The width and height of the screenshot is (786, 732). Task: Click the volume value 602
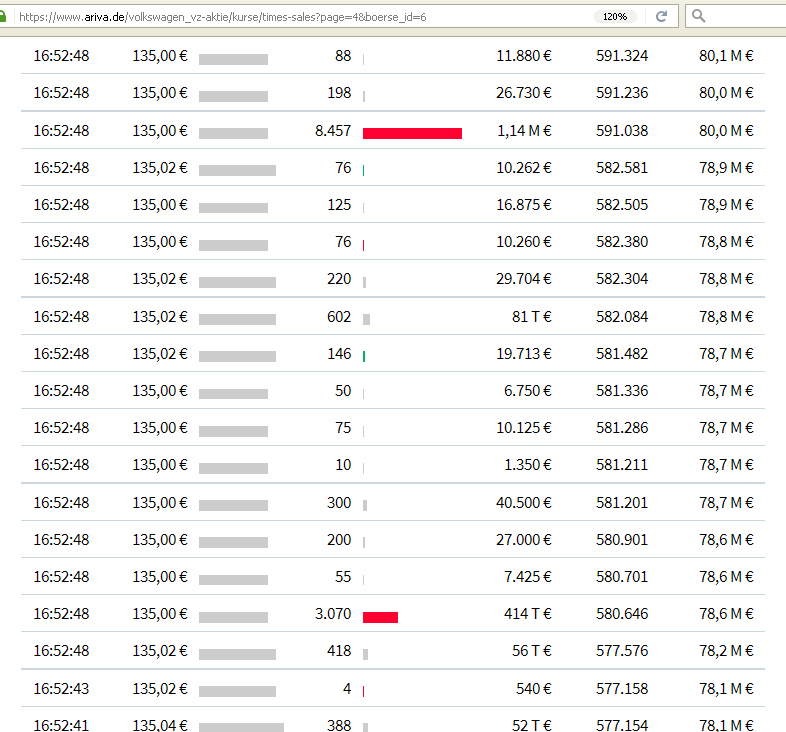pyautogui.click(x=339, y=316)
